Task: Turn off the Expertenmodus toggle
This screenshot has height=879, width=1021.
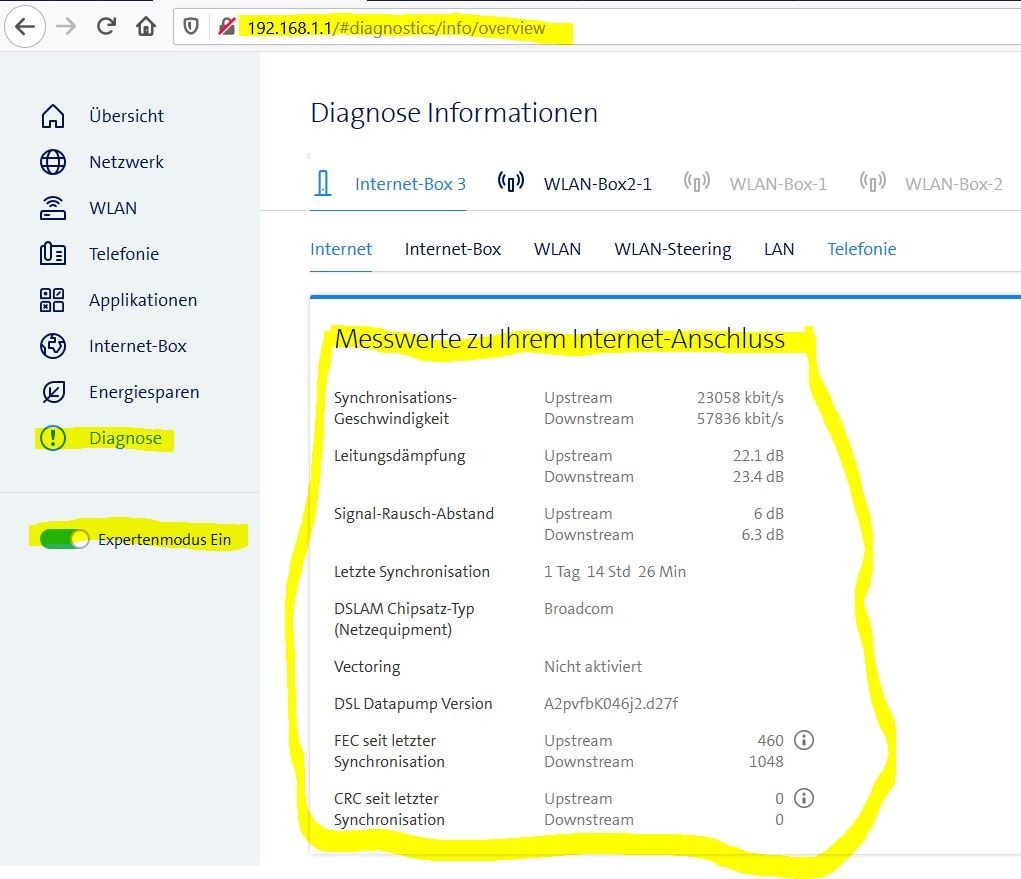Action: 64,540
